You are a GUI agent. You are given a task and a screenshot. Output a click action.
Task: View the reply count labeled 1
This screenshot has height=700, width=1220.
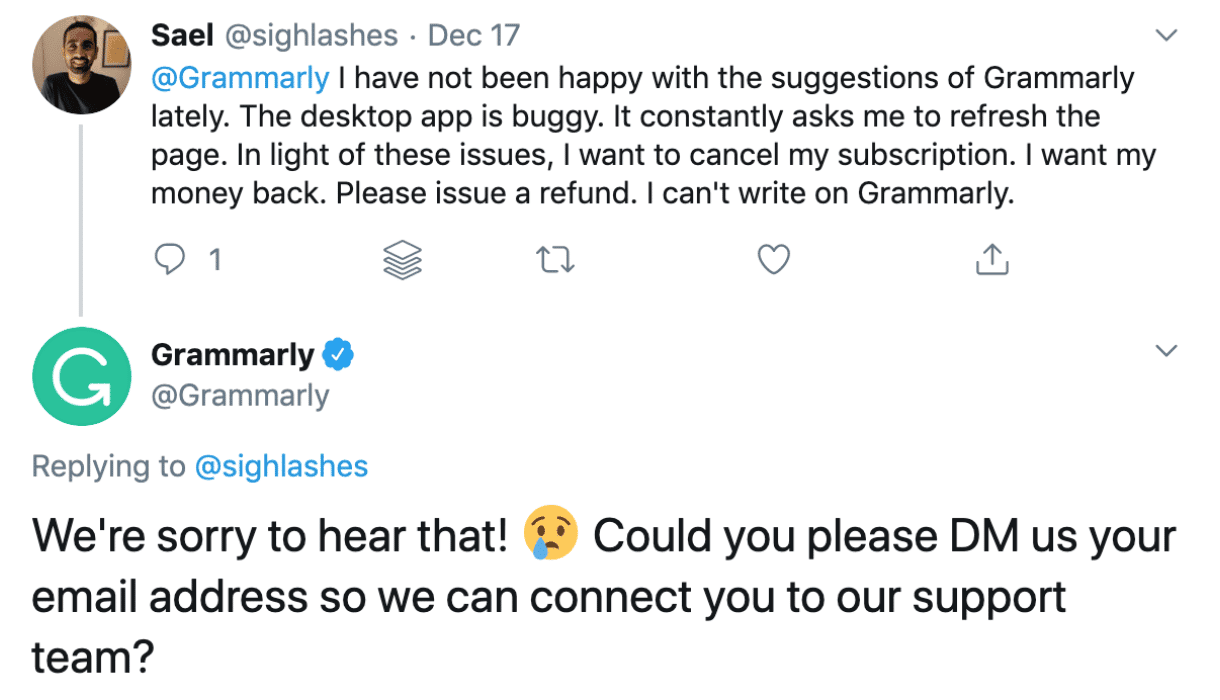point(213,259)
